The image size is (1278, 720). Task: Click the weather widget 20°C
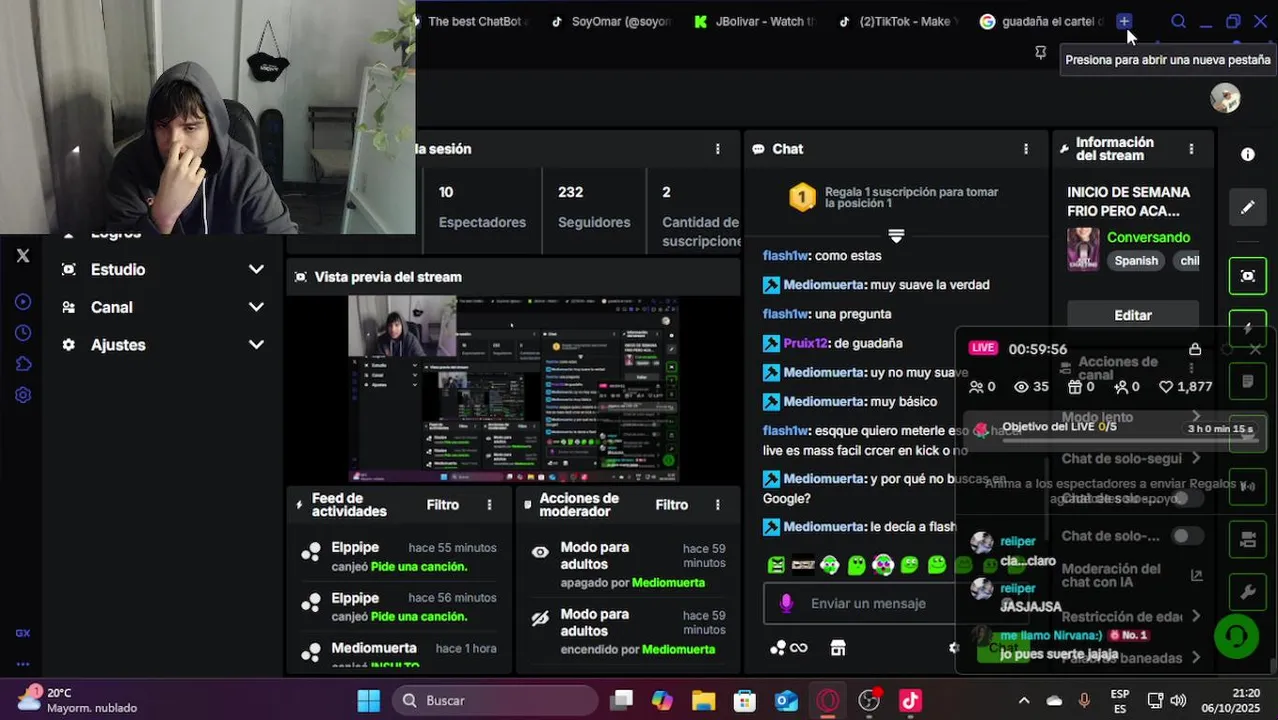[78, 700]
